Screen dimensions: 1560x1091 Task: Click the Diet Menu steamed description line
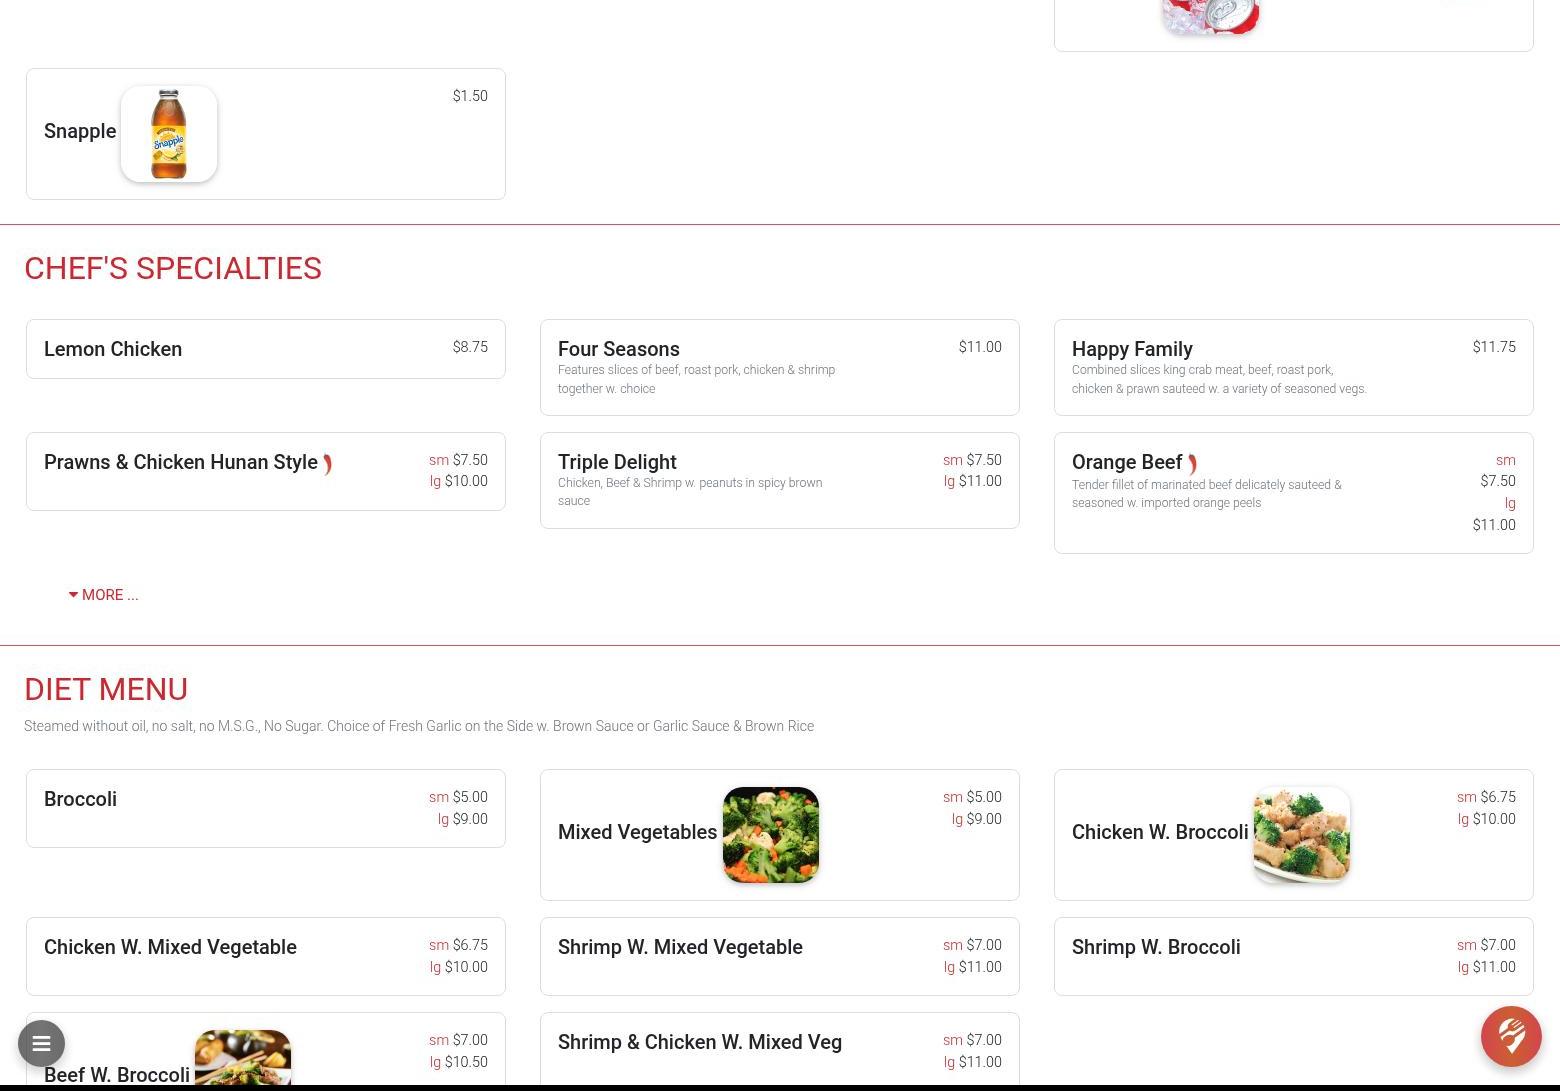coord(419,726)
